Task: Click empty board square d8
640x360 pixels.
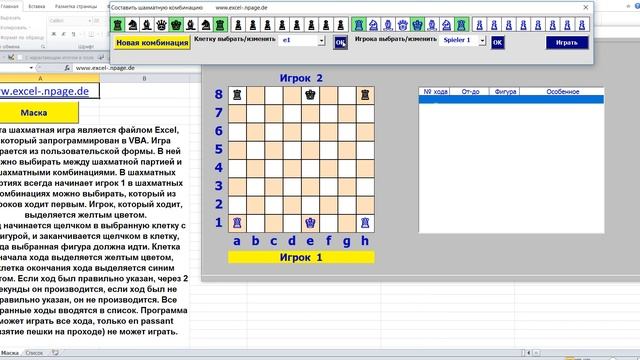Action: [x=292, y=95]
